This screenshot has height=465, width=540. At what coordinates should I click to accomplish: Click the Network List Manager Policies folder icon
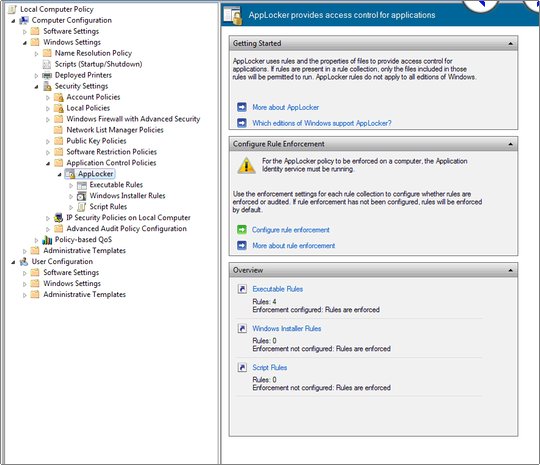click(x=59, y=130)
